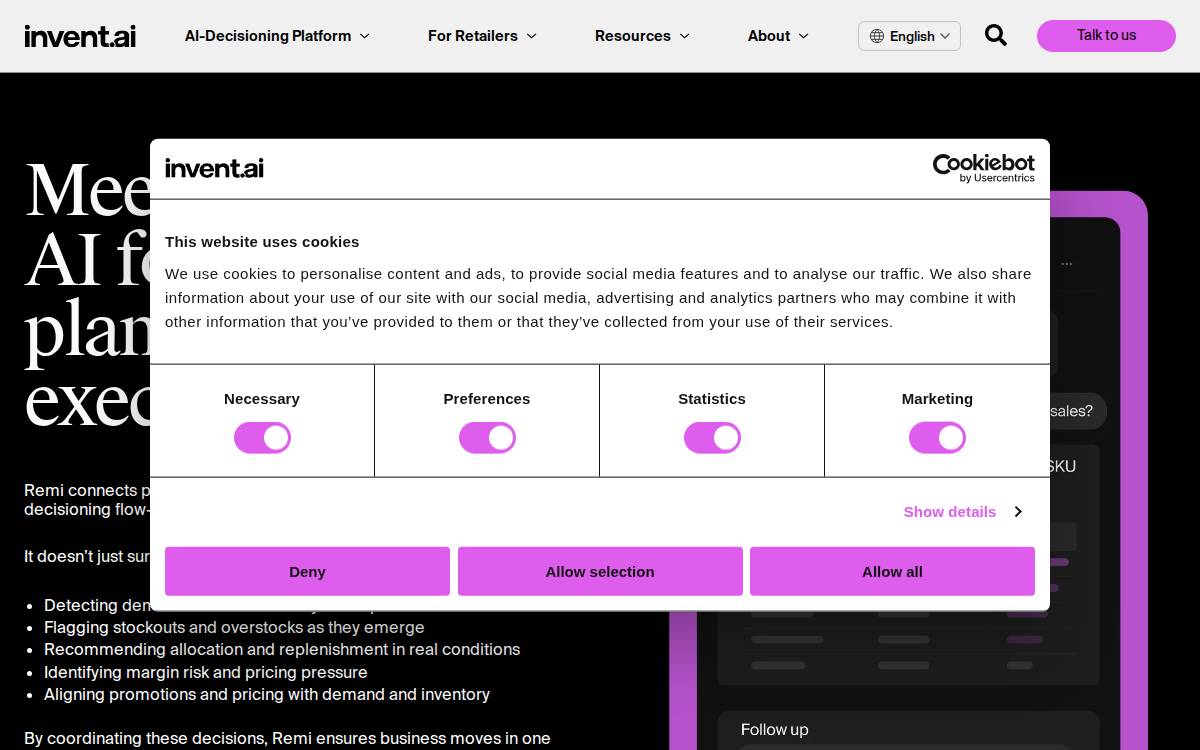Click the 'This website uses cookies' heading
The height and width of the screenshot is (750, 1200).
(x=262, y=242)
